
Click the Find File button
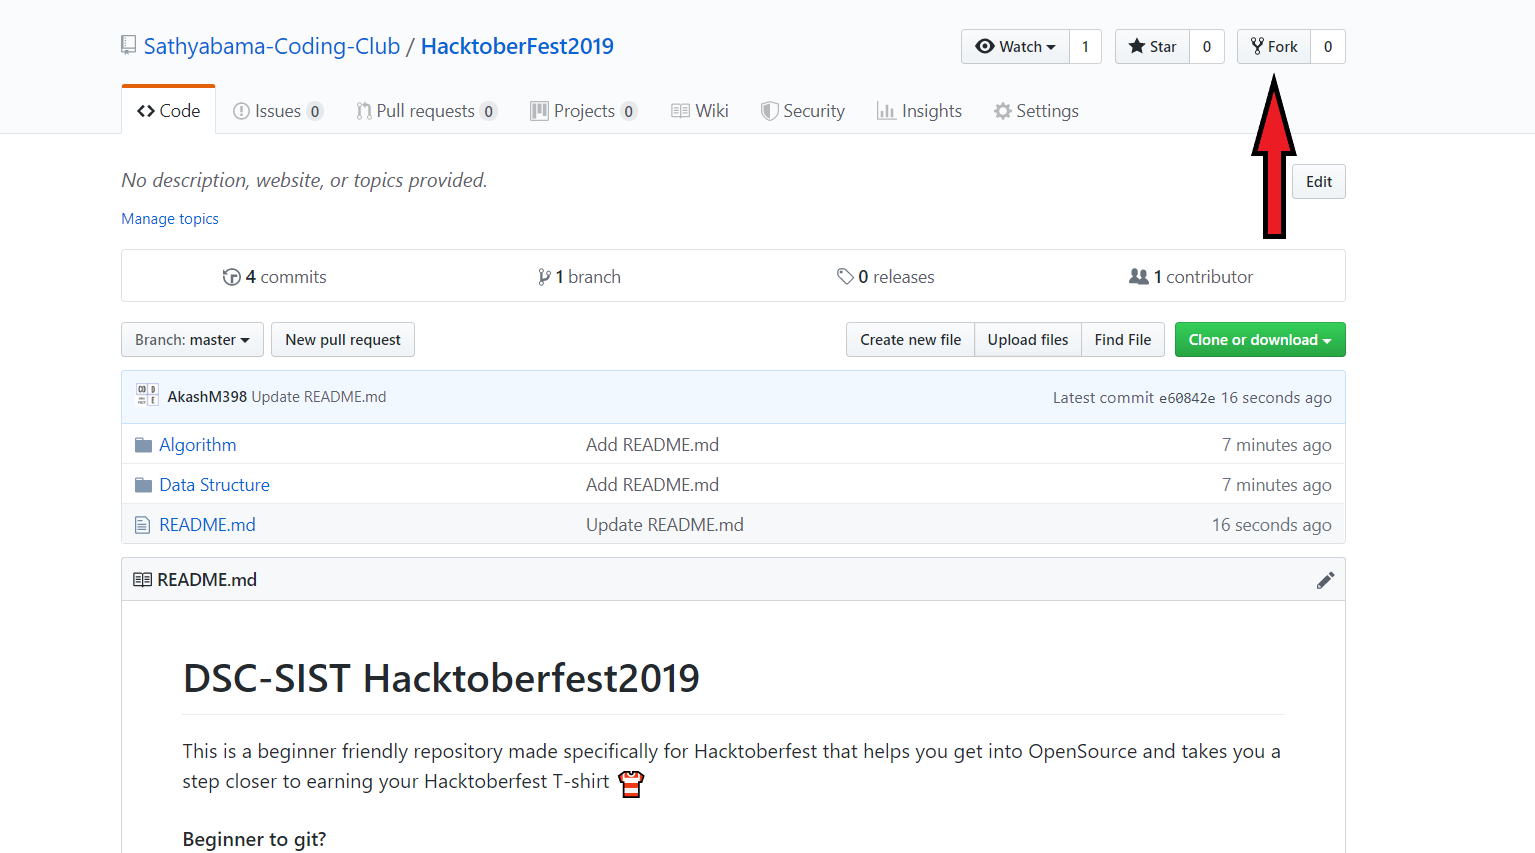click(x=1123, y=340)
